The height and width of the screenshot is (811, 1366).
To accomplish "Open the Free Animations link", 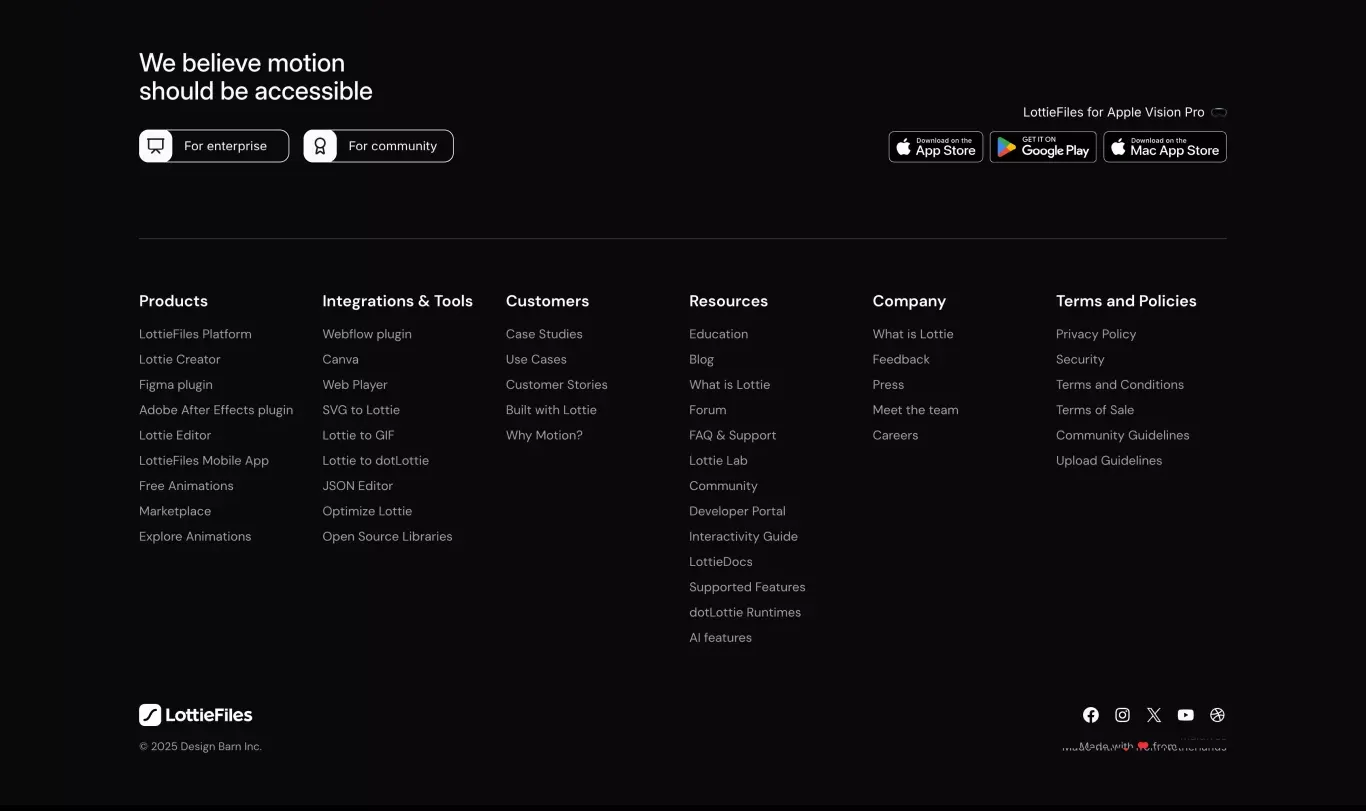I will pos(186,486).
